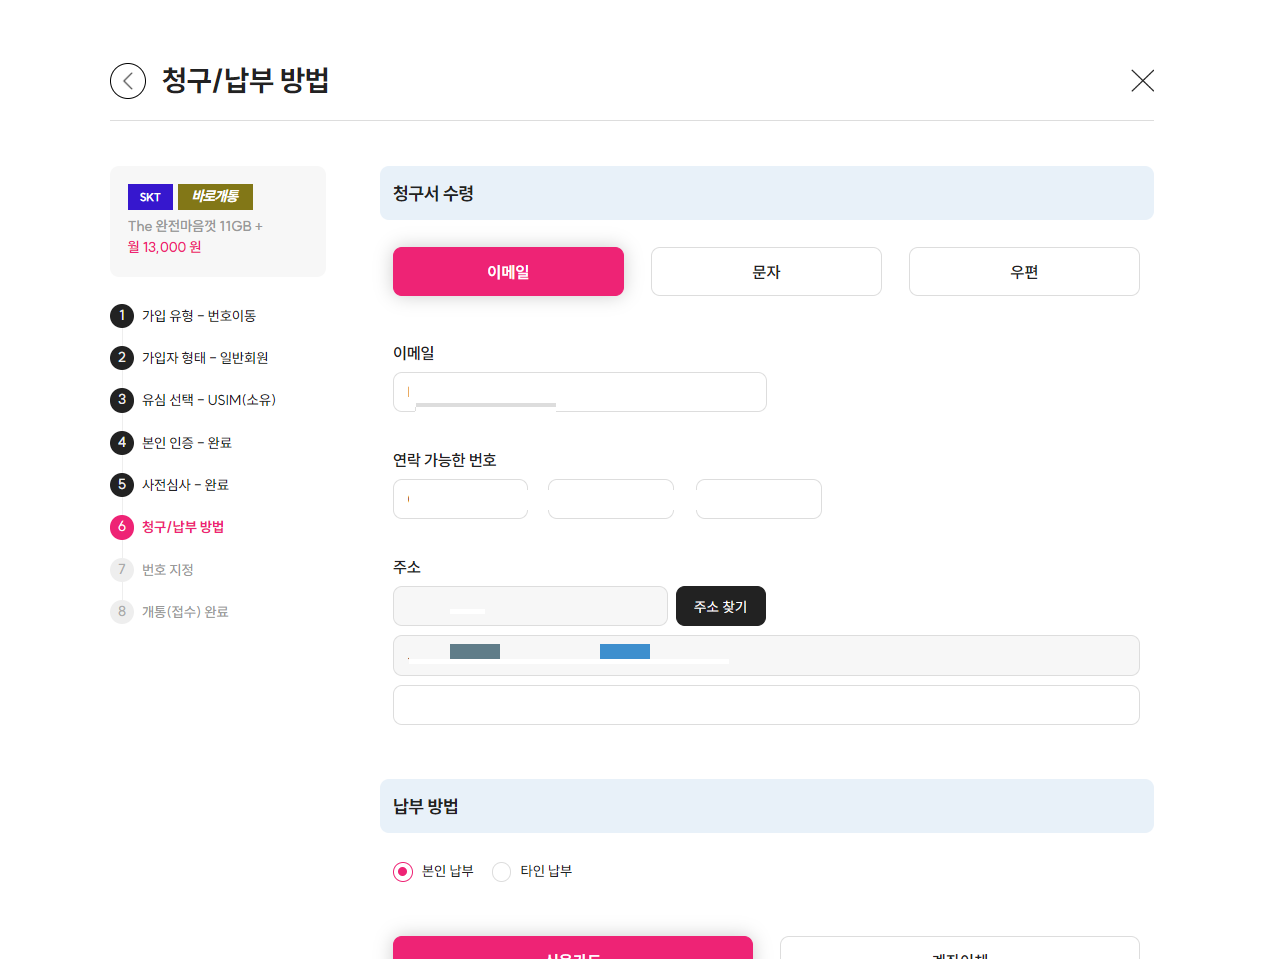Click the detailed address input field

[x=766, y=705]
